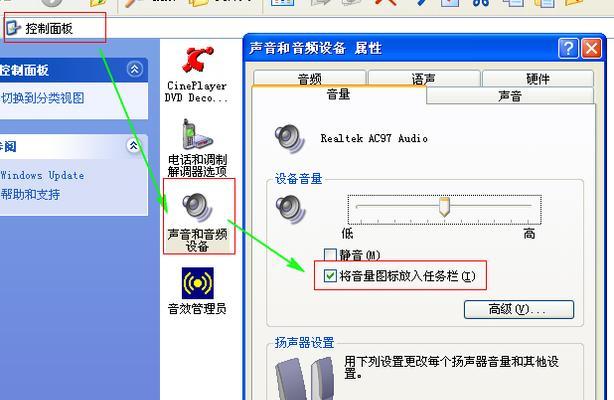Click the 控制面板 icon in address bar
Viewport: 614px width, 400px height.
point(12,28)
